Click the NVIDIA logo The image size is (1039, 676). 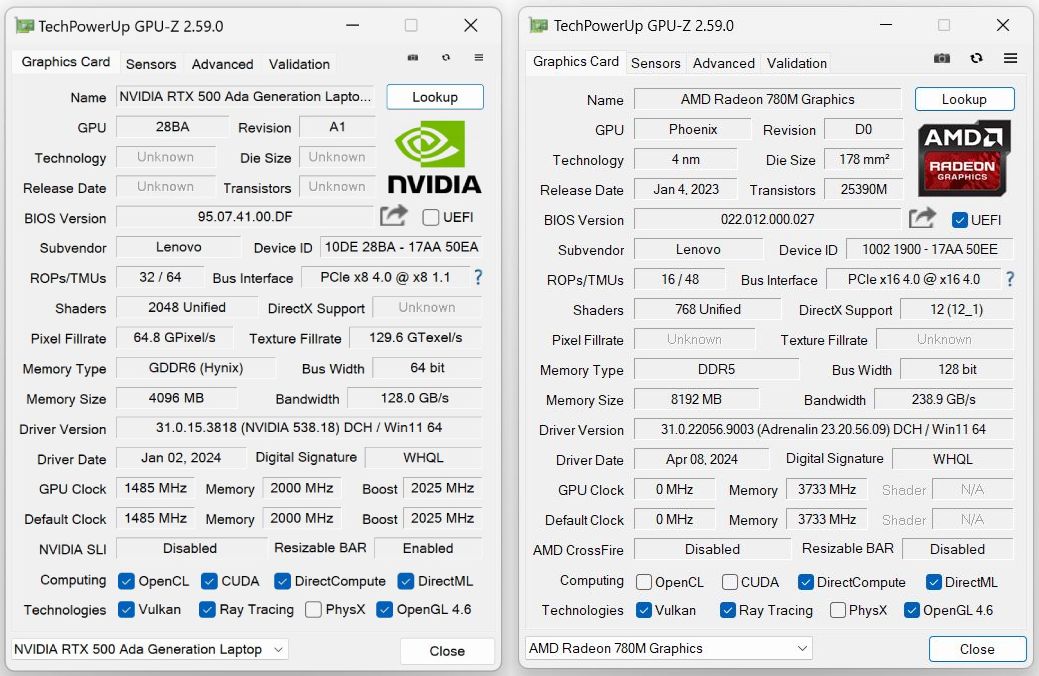(x=434, y=158)
